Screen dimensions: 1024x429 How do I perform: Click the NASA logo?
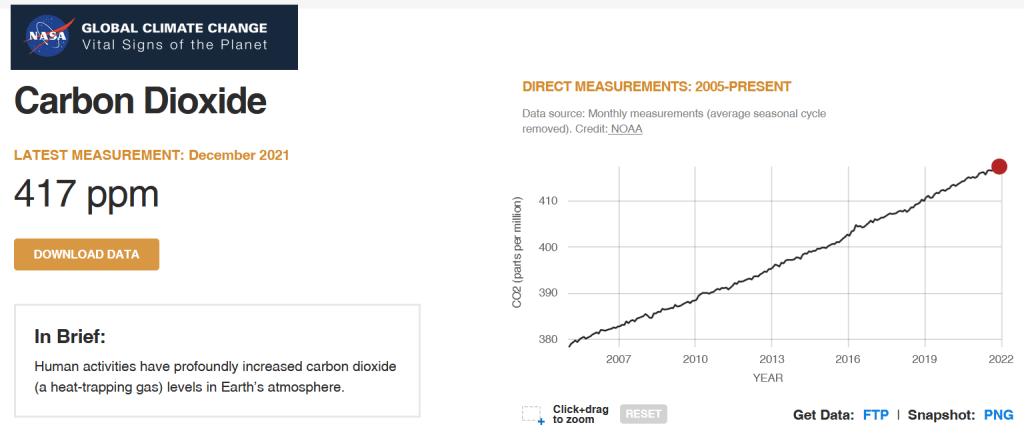(x=48, y=35)
